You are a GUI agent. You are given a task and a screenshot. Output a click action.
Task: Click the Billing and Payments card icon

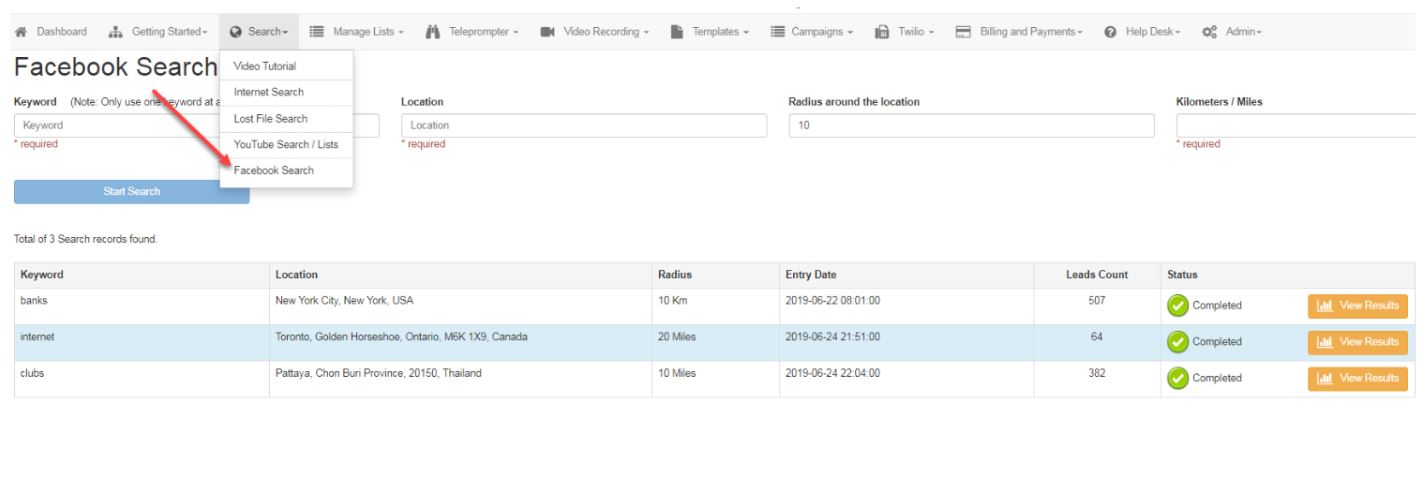(963, 32)
